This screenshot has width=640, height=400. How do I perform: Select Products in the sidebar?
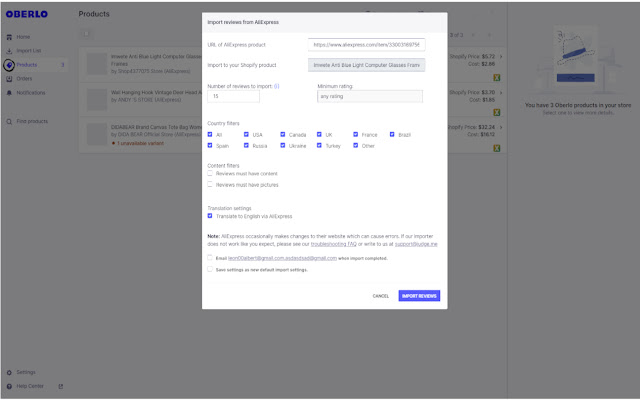27,65
